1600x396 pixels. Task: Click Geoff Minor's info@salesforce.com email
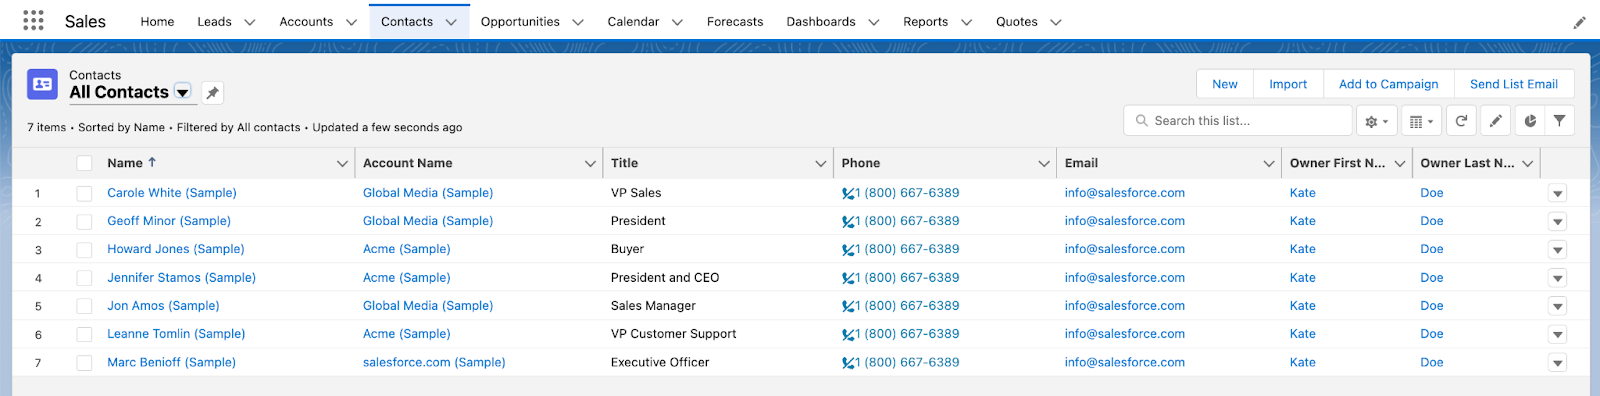coord(1125,221)
